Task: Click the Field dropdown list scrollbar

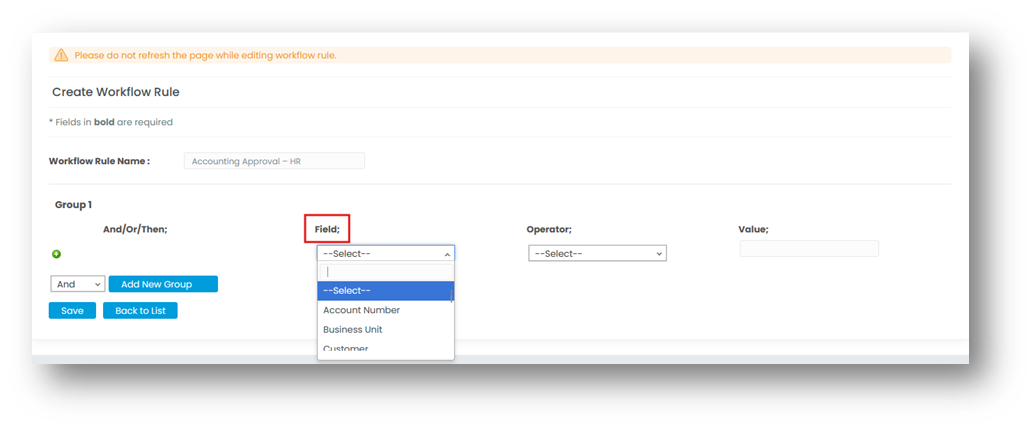Action: click(x=452, y=295)
